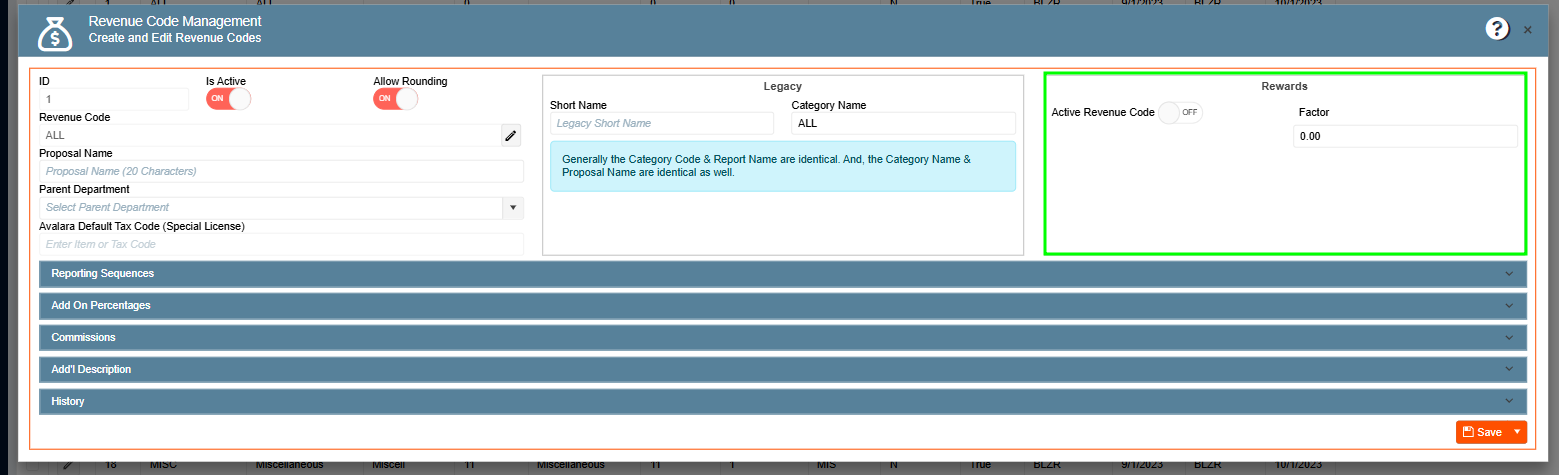
Task: Click the Save button
Action: (x=1482, y=432)
